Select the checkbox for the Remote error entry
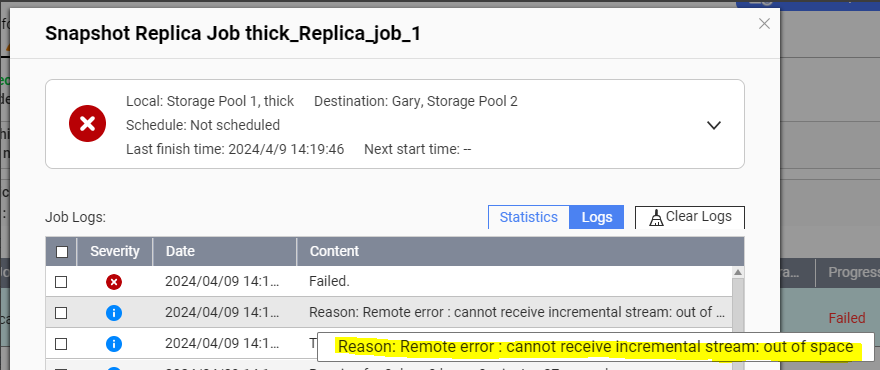This screenshot has width=880, height=370. pyautogui.click(x=61, y=313)
